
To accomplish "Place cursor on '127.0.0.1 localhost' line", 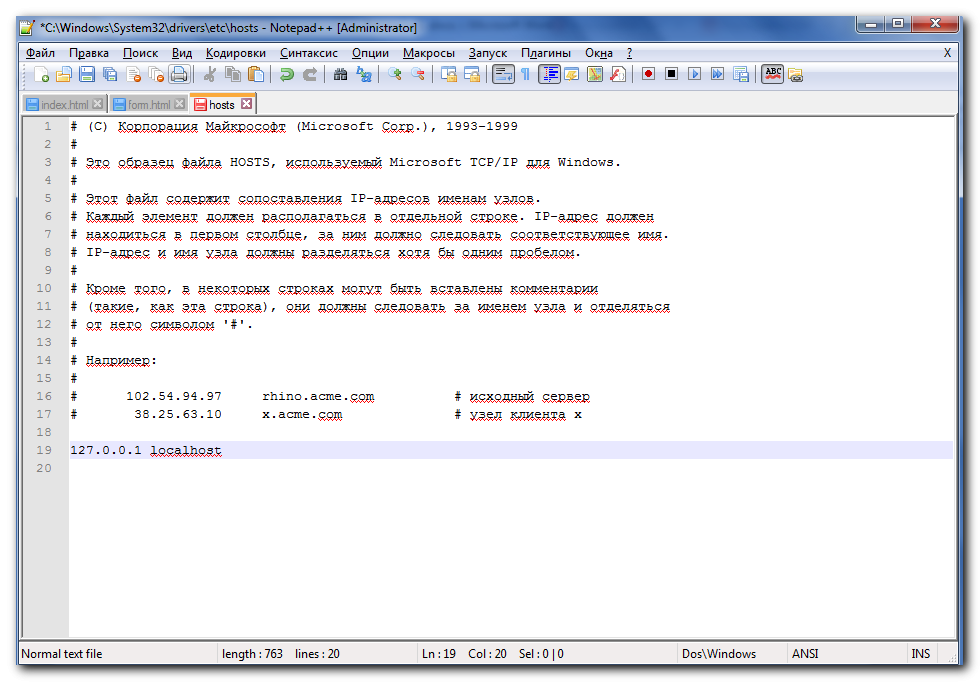I will pyautogui.click(x=511, y=450).
